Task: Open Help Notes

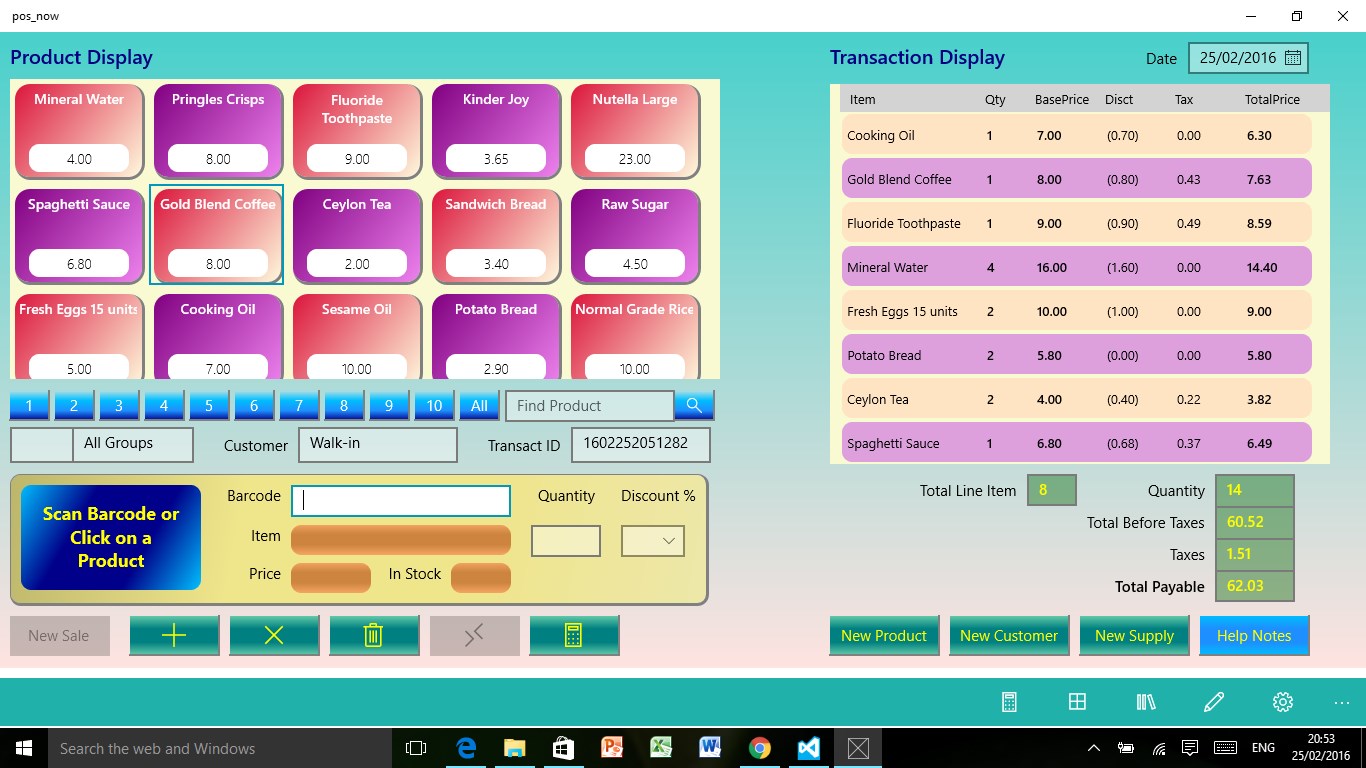Action: (1254, 635)
